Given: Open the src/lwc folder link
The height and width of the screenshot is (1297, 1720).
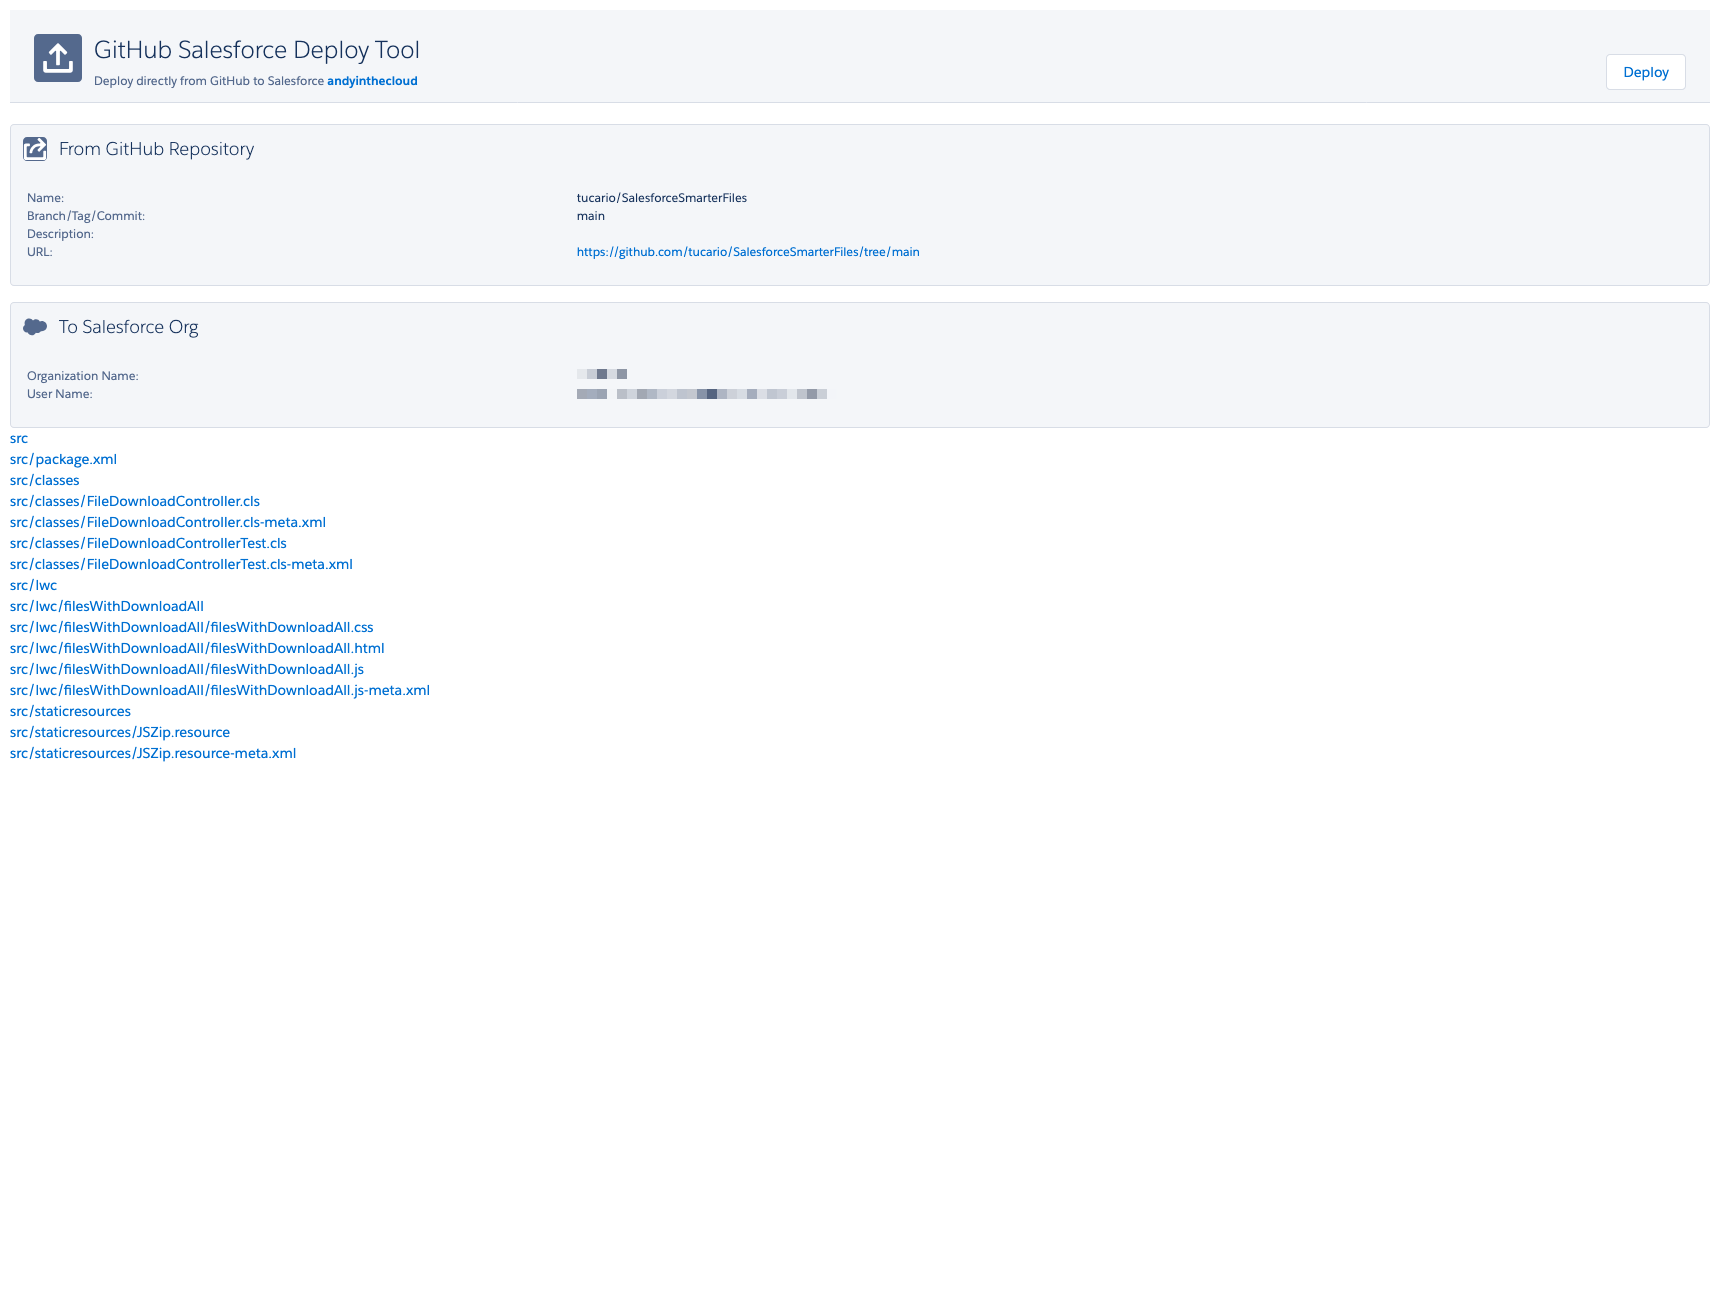Looking at the screenshot, I should click(x=33, y=585).
